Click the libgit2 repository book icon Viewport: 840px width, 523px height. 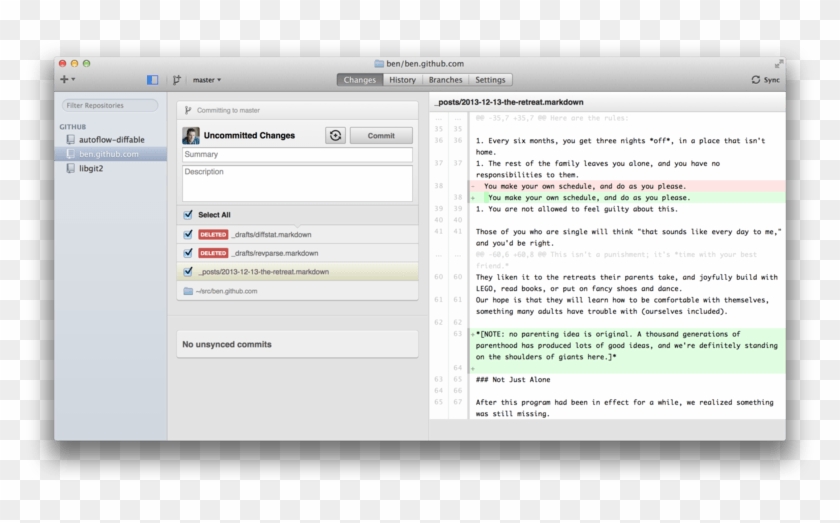coord(70,168)
